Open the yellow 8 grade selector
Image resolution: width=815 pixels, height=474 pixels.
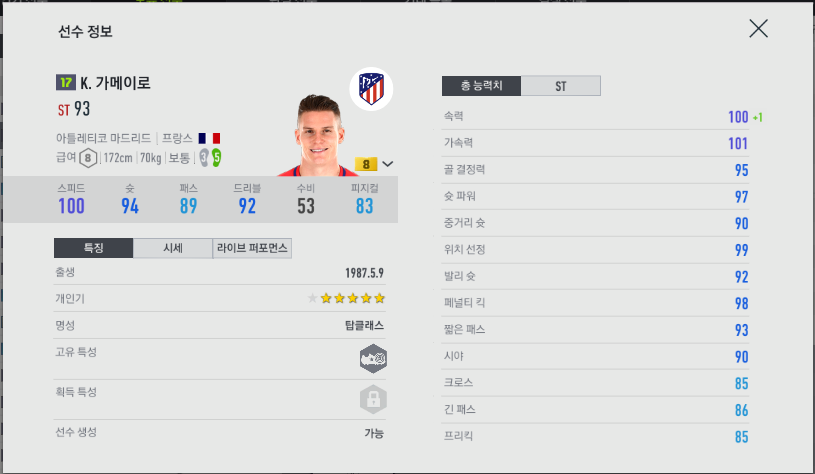pyautogui.click(x=366, y=164)
